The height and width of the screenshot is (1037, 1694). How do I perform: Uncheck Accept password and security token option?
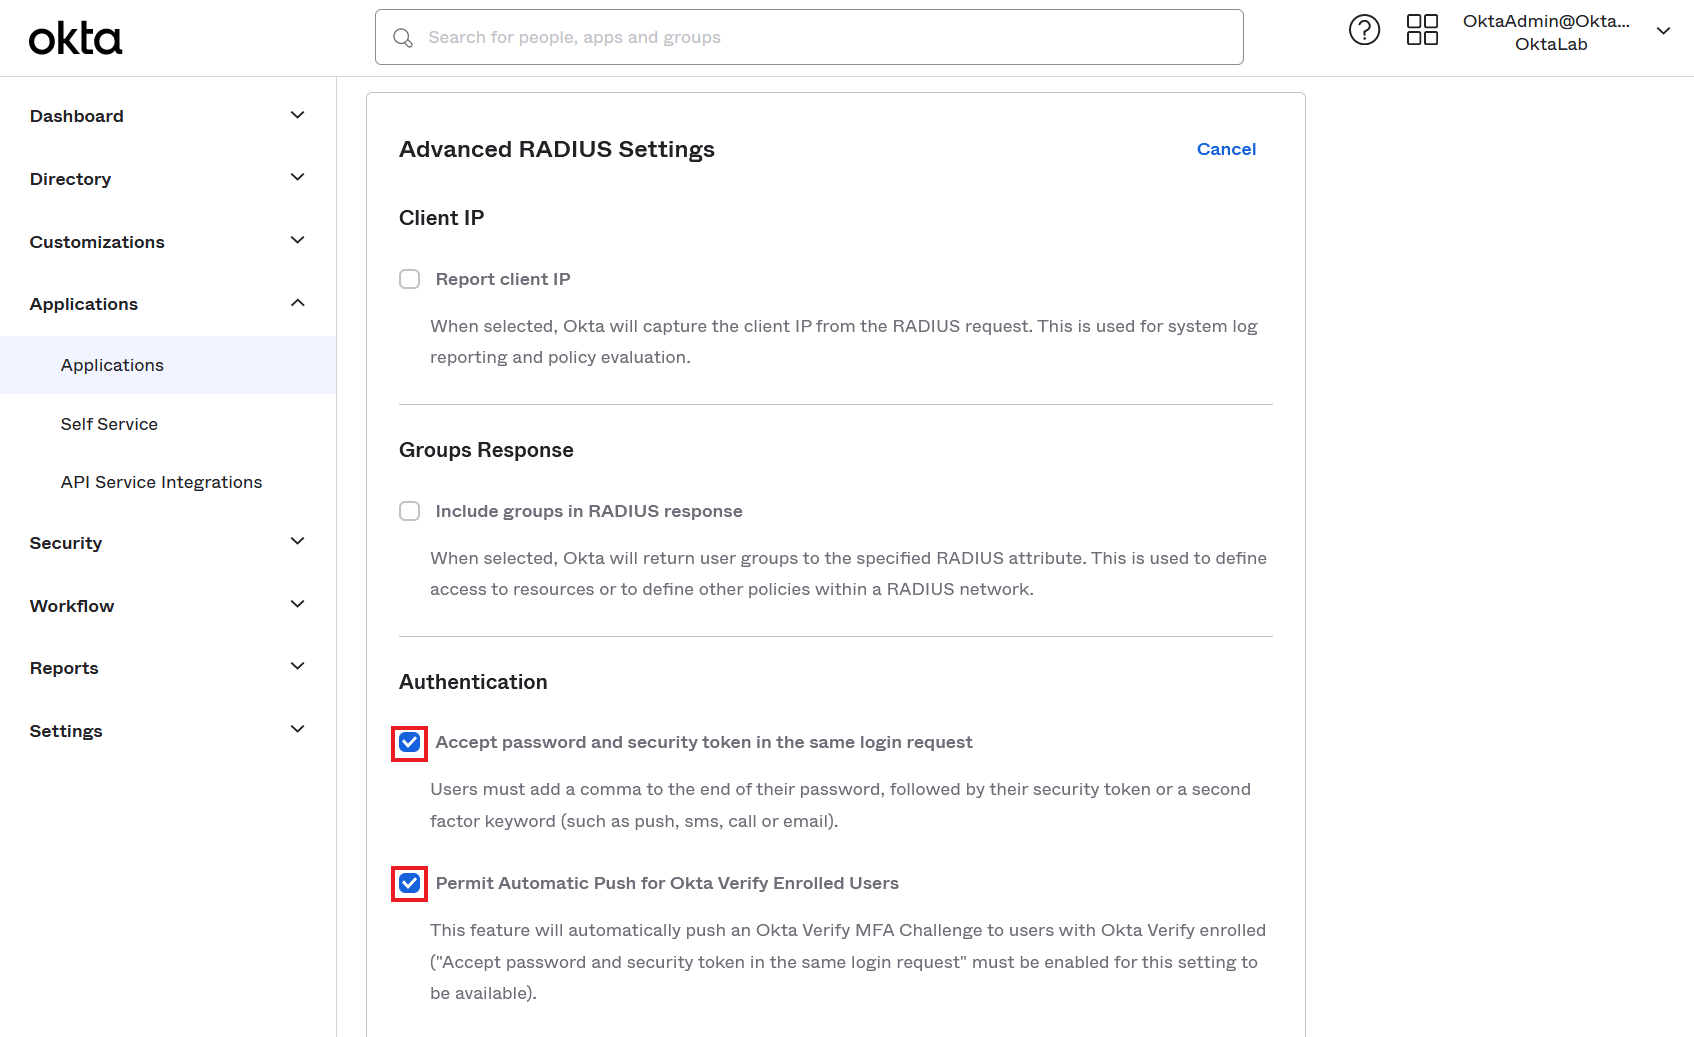[x=410, y=742]
